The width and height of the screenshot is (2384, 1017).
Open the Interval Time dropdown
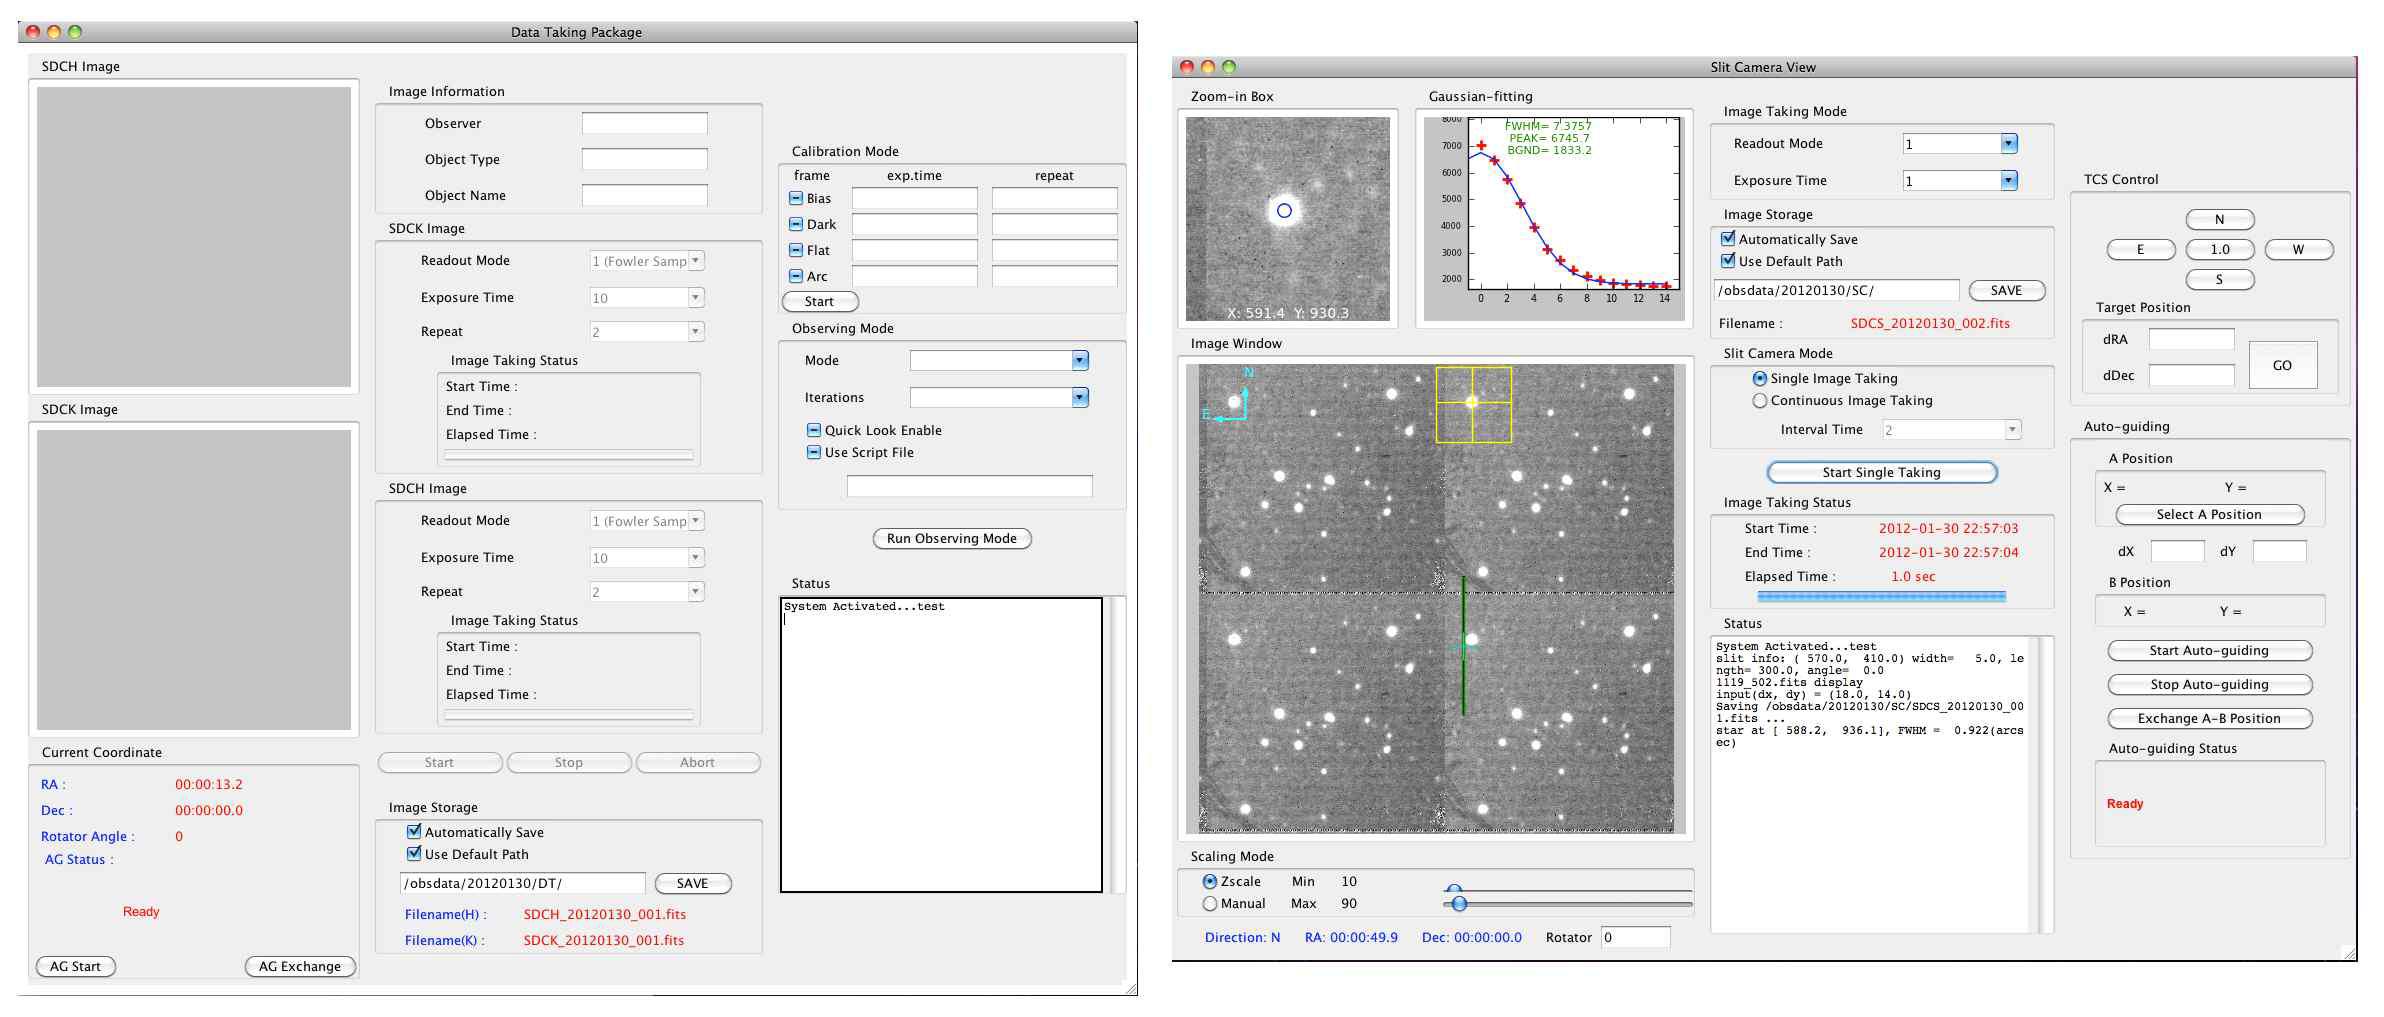[x=1952, y=429]
